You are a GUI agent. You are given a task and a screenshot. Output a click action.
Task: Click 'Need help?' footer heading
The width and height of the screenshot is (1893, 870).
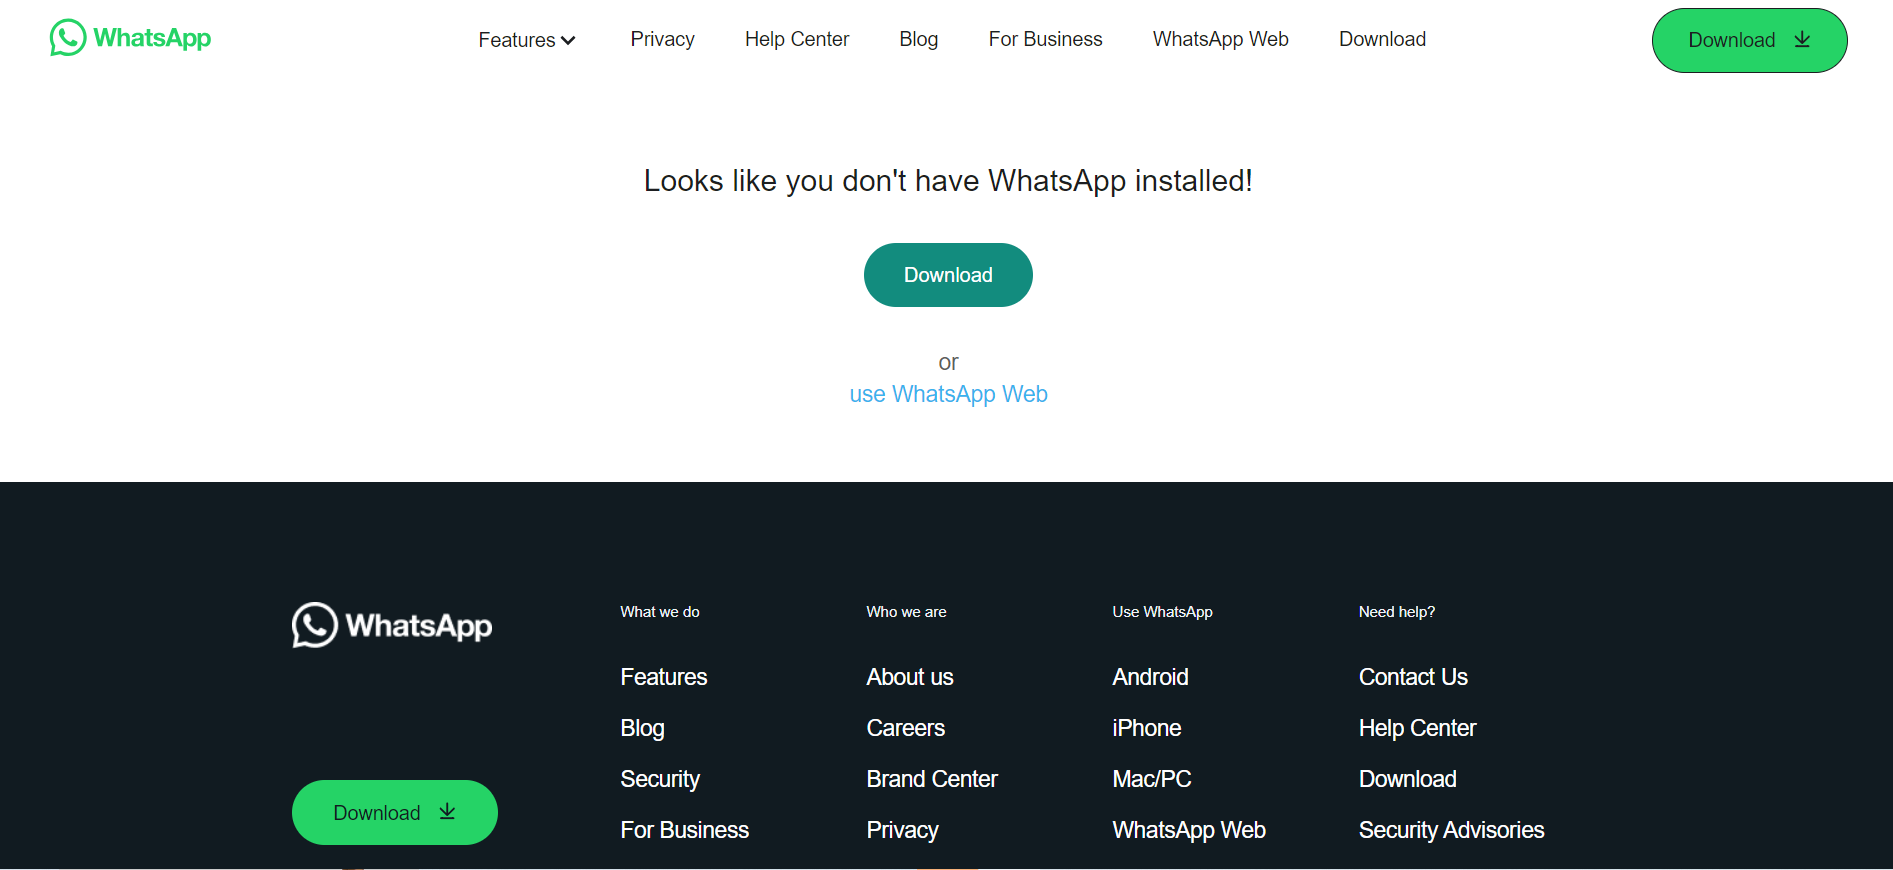coord(1397,612)
